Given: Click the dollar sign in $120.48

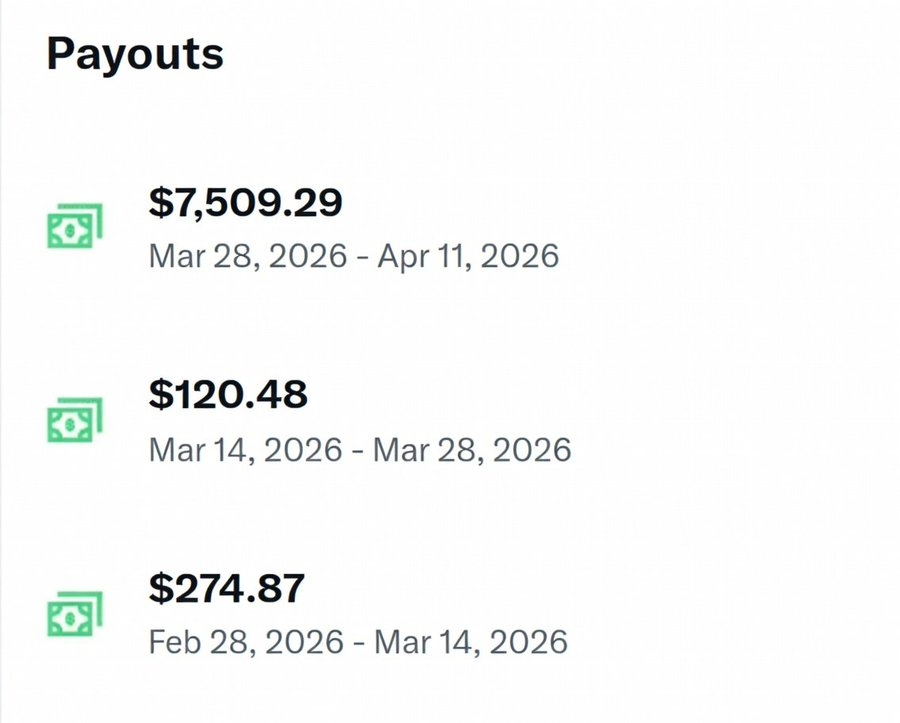Looking at the screenshot, I should (160, 395).
